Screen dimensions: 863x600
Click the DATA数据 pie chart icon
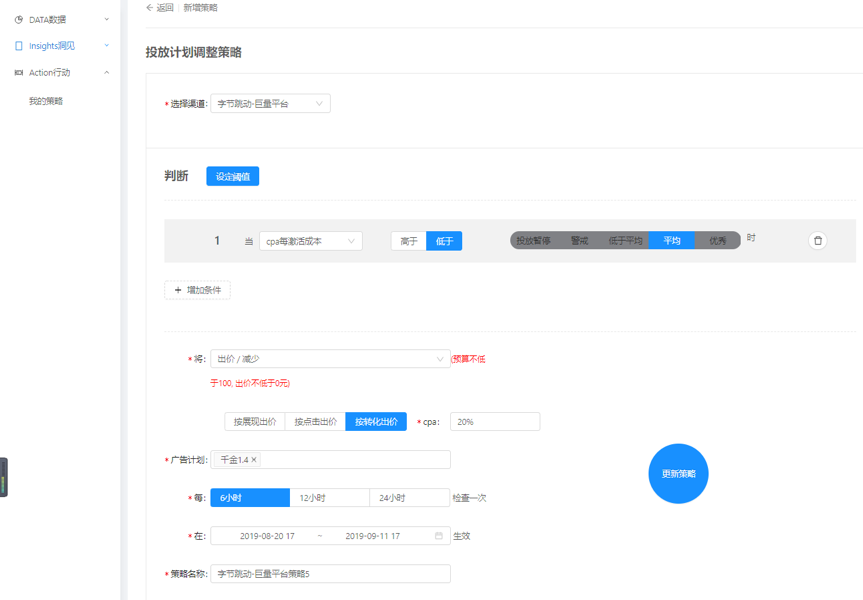coord(18,20)
